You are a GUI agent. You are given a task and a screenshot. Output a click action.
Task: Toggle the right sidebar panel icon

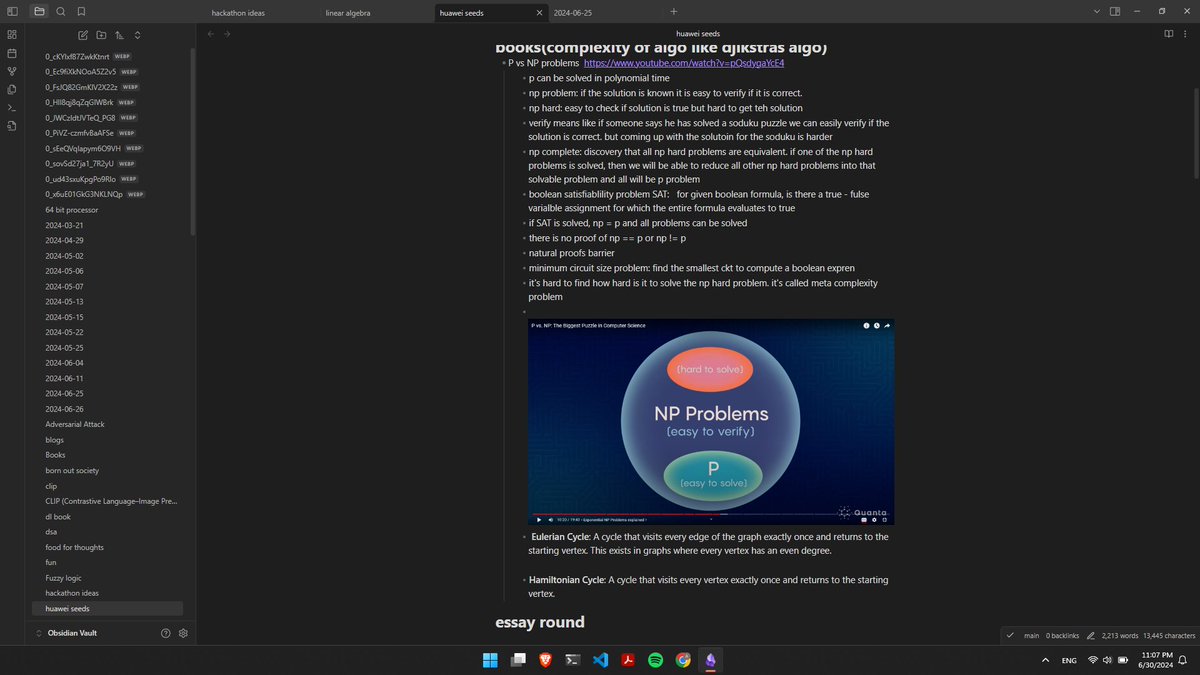1116,11
